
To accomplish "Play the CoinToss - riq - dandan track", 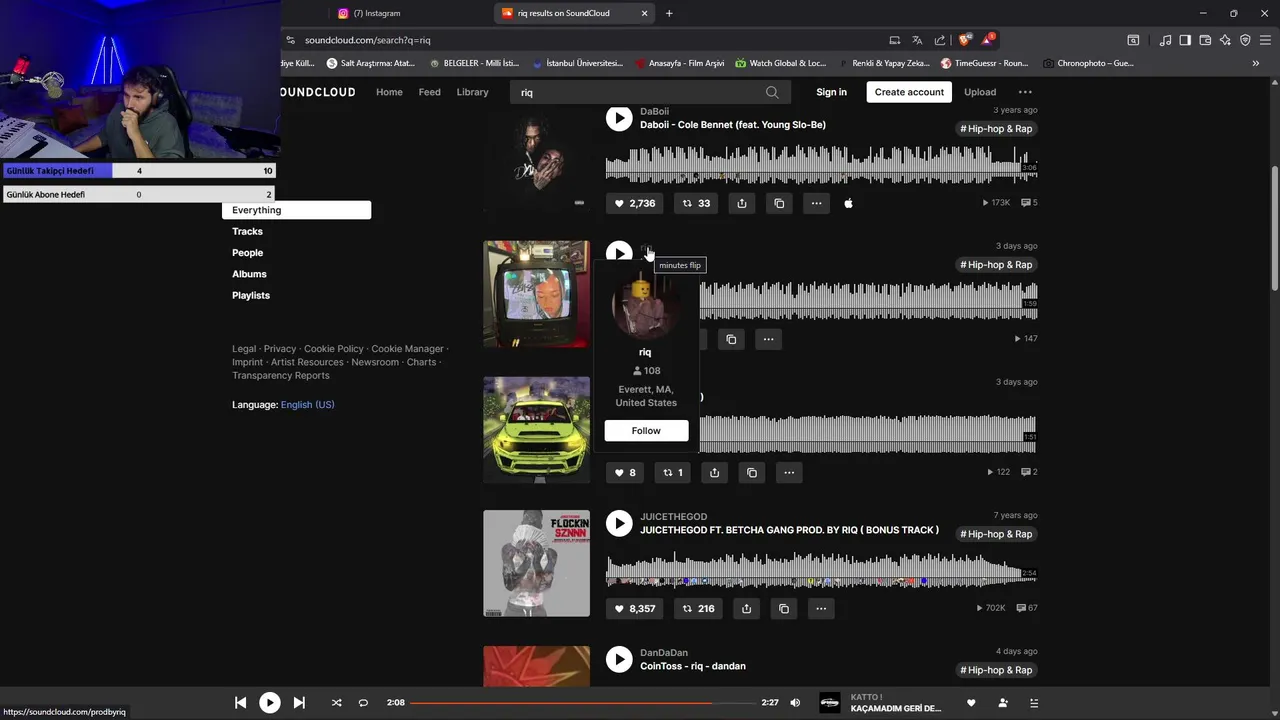I will click(619, 659).
